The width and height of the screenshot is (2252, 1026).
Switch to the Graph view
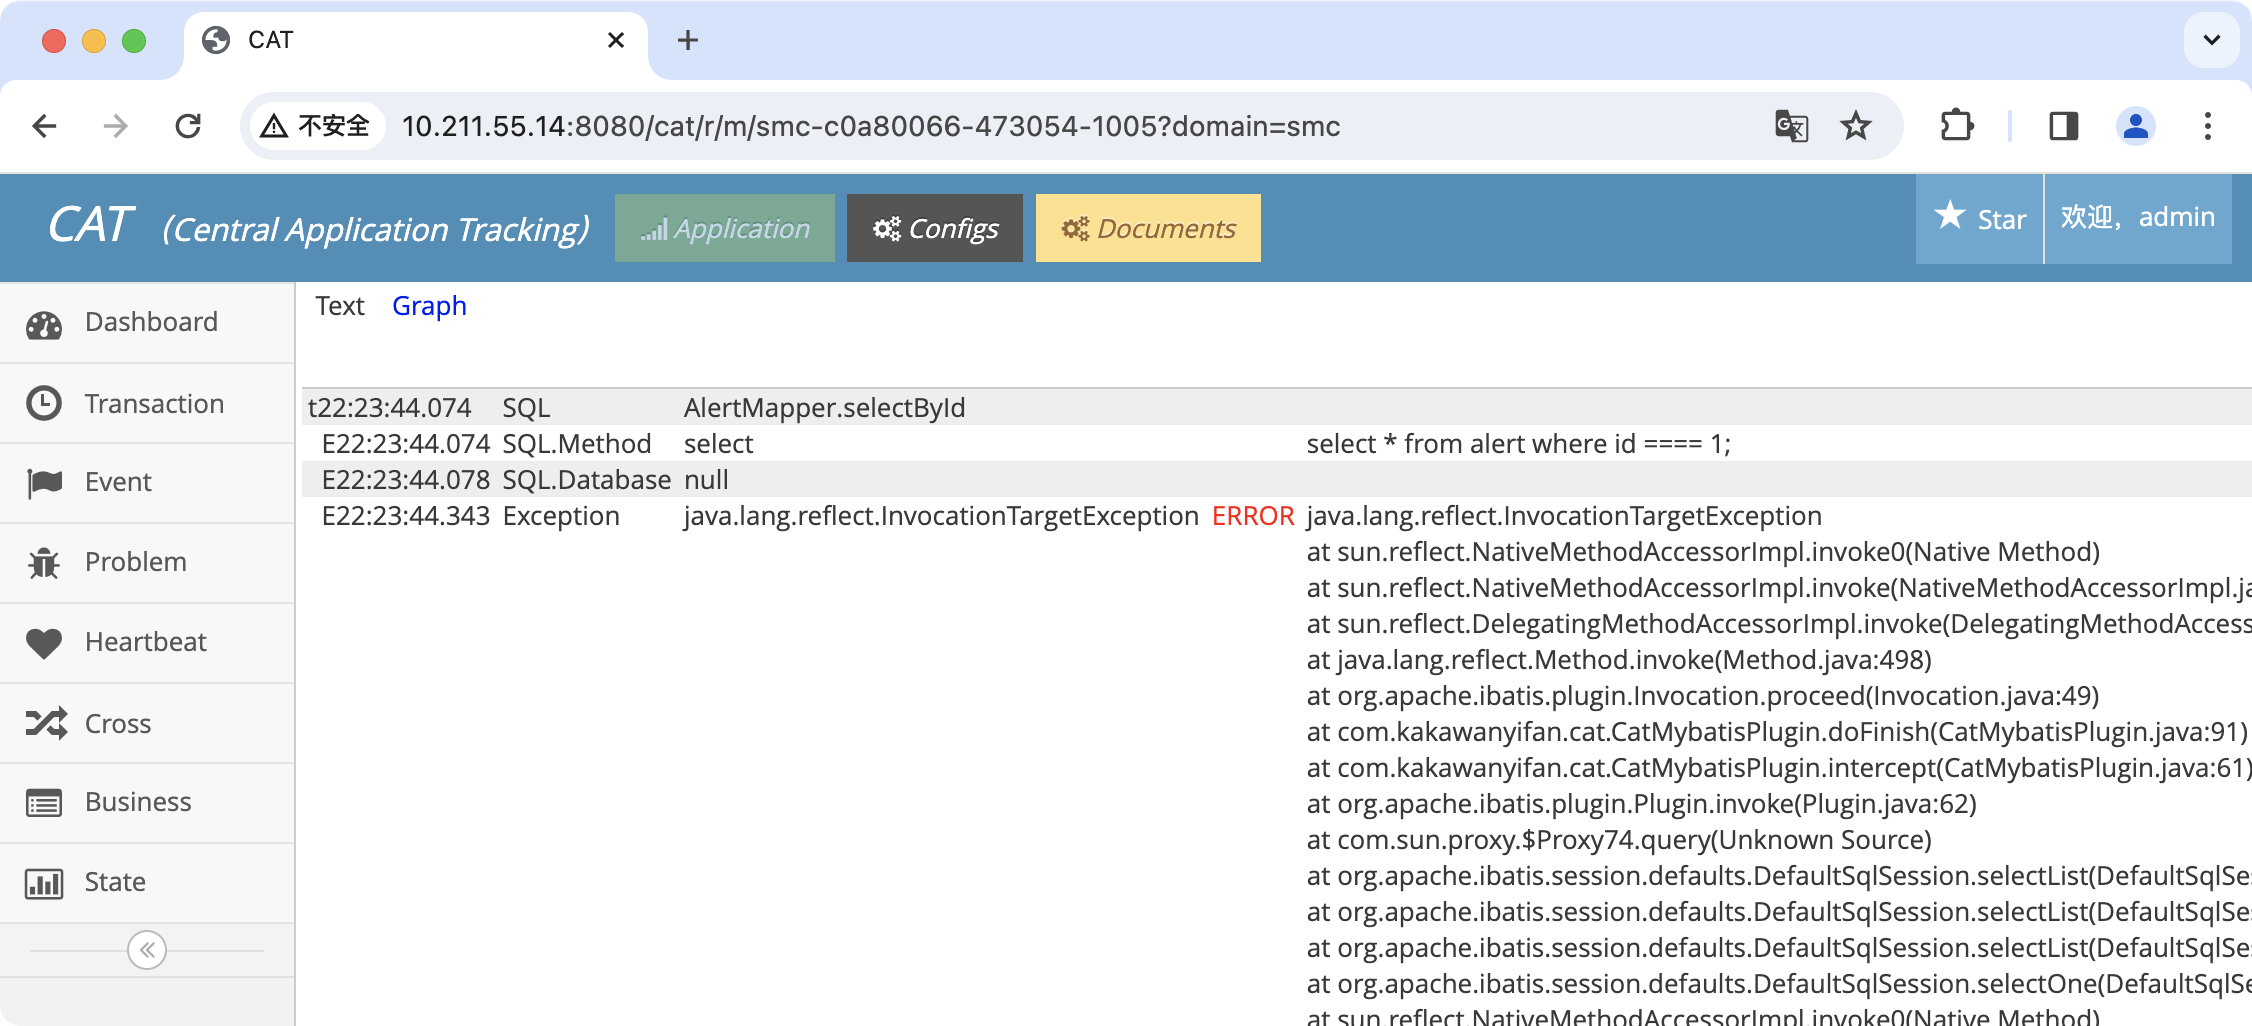[x=429, y=306]
